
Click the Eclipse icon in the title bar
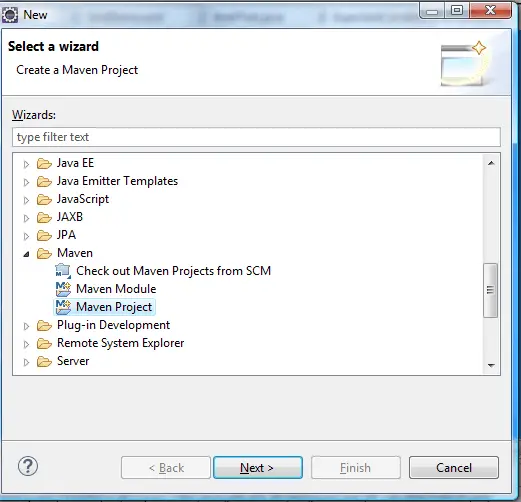tap(10, 15)
